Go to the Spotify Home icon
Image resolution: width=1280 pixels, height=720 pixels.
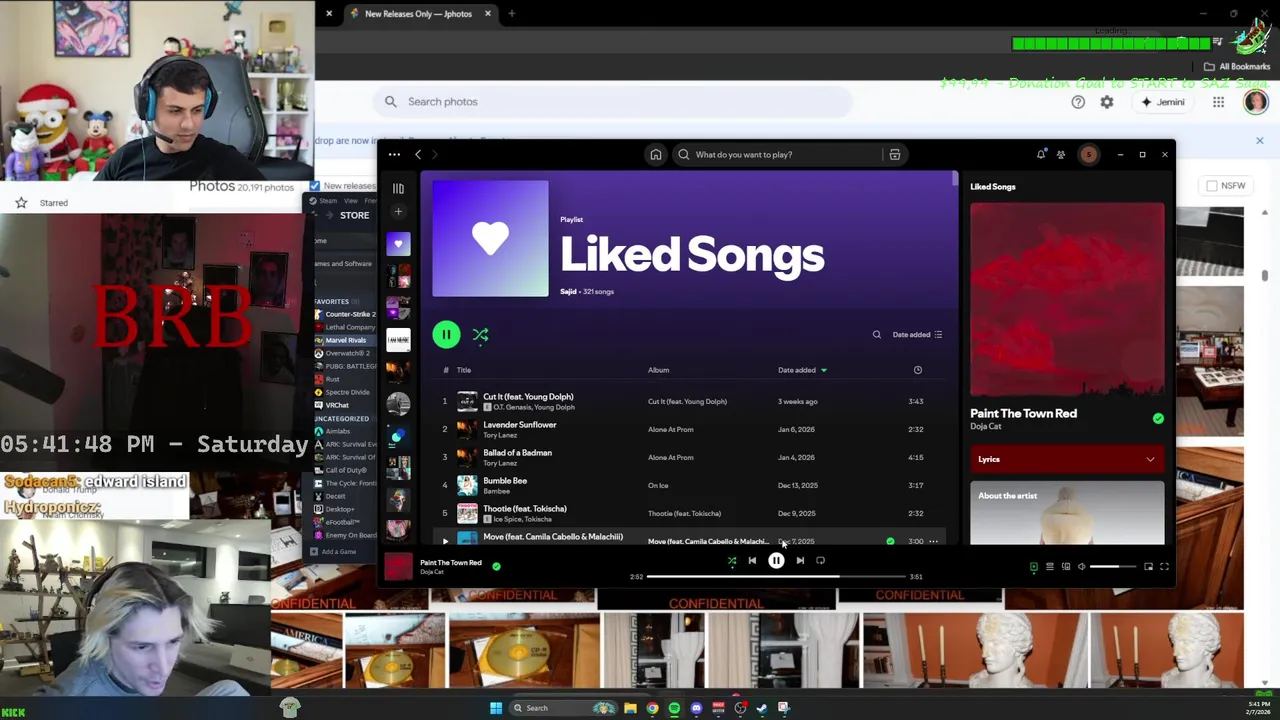coord(655,155)
